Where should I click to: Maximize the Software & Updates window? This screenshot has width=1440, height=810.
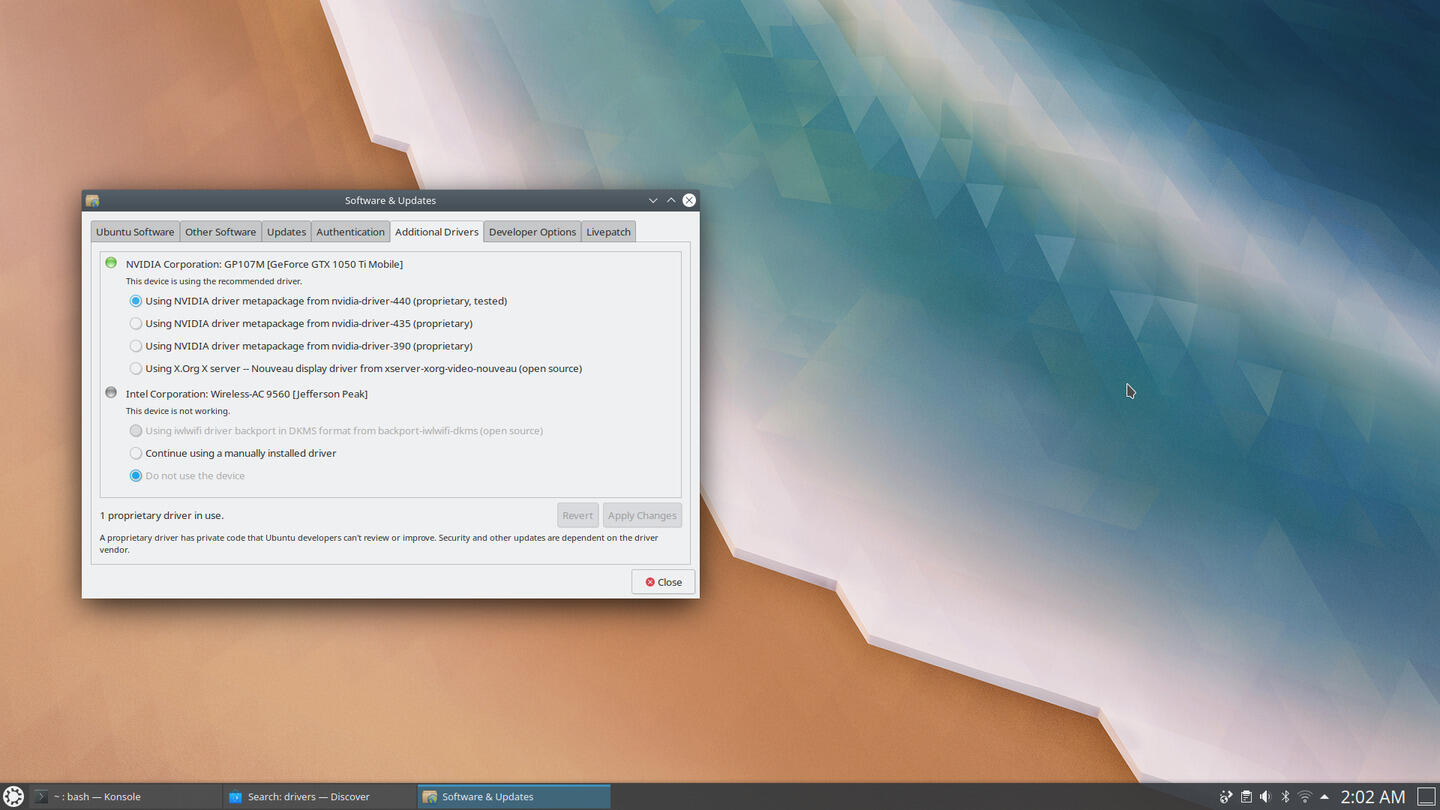671,201
